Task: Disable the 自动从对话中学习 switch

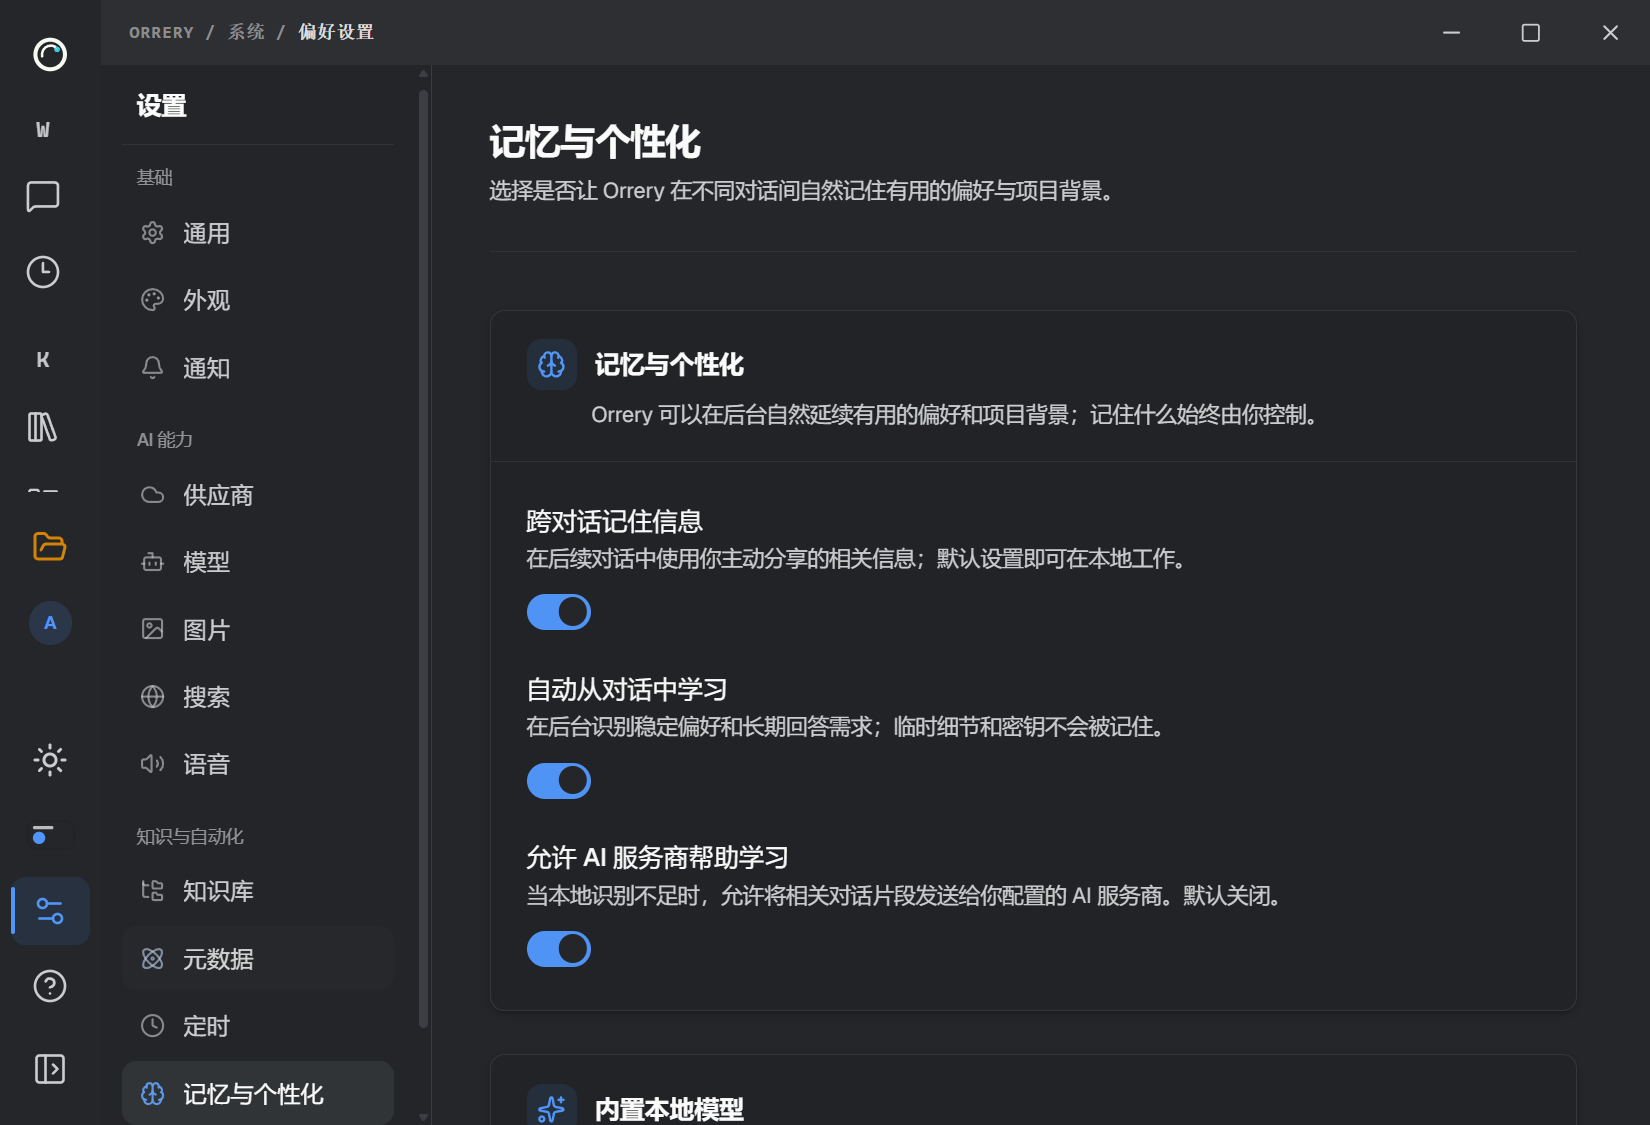Action: pos(559,781)
